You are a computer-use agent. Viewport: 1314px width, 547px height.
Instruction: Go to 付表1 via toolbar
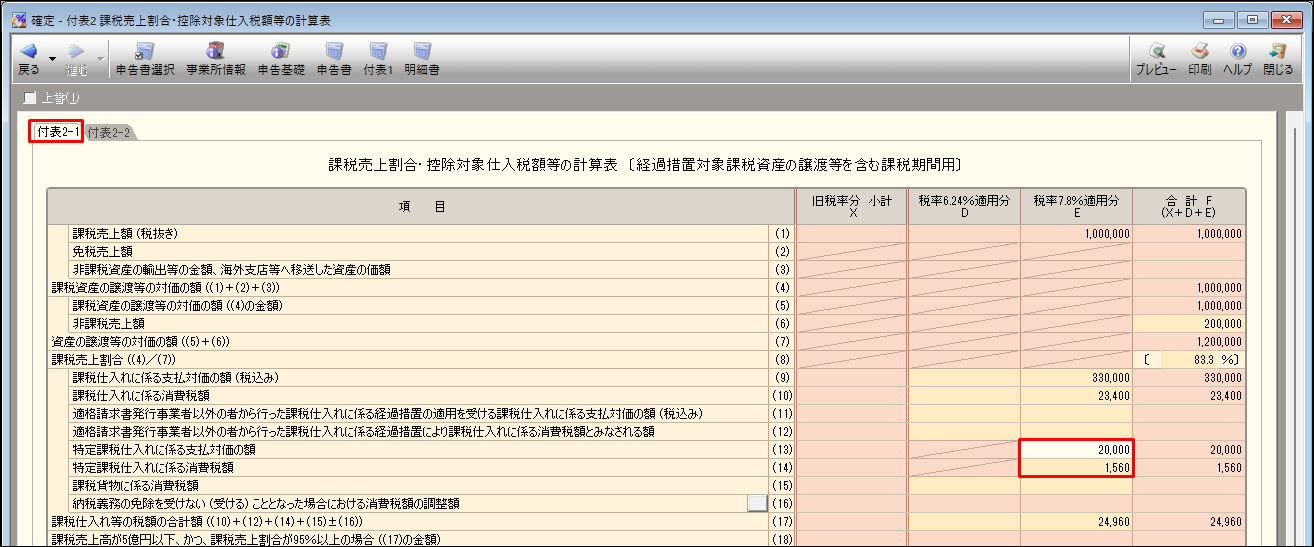[x=377, y=52]
